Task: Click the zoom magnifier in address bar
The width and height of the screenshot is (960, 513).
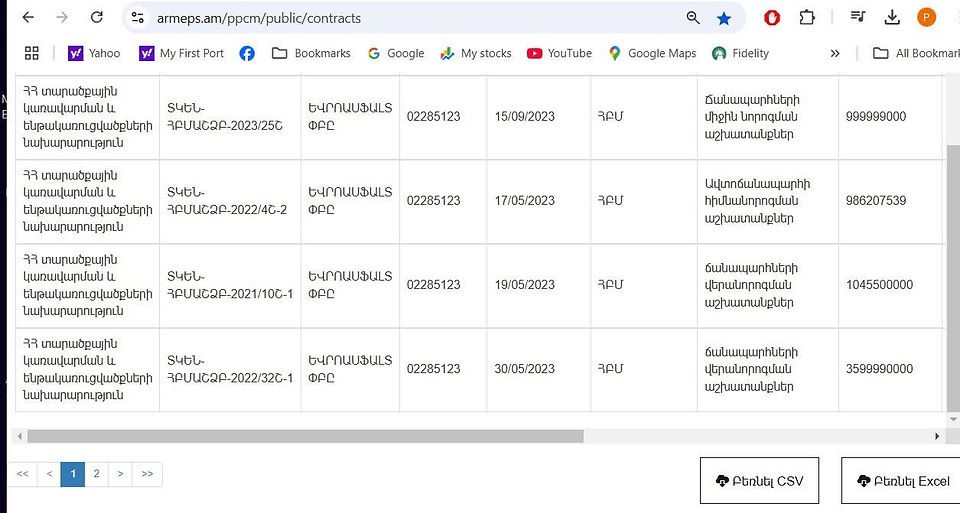Action: pos(693,18)
